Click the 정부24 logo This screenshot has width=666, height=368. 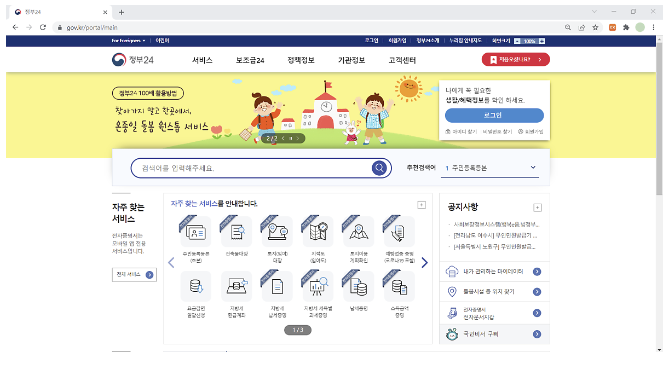[x=133, y=59]
